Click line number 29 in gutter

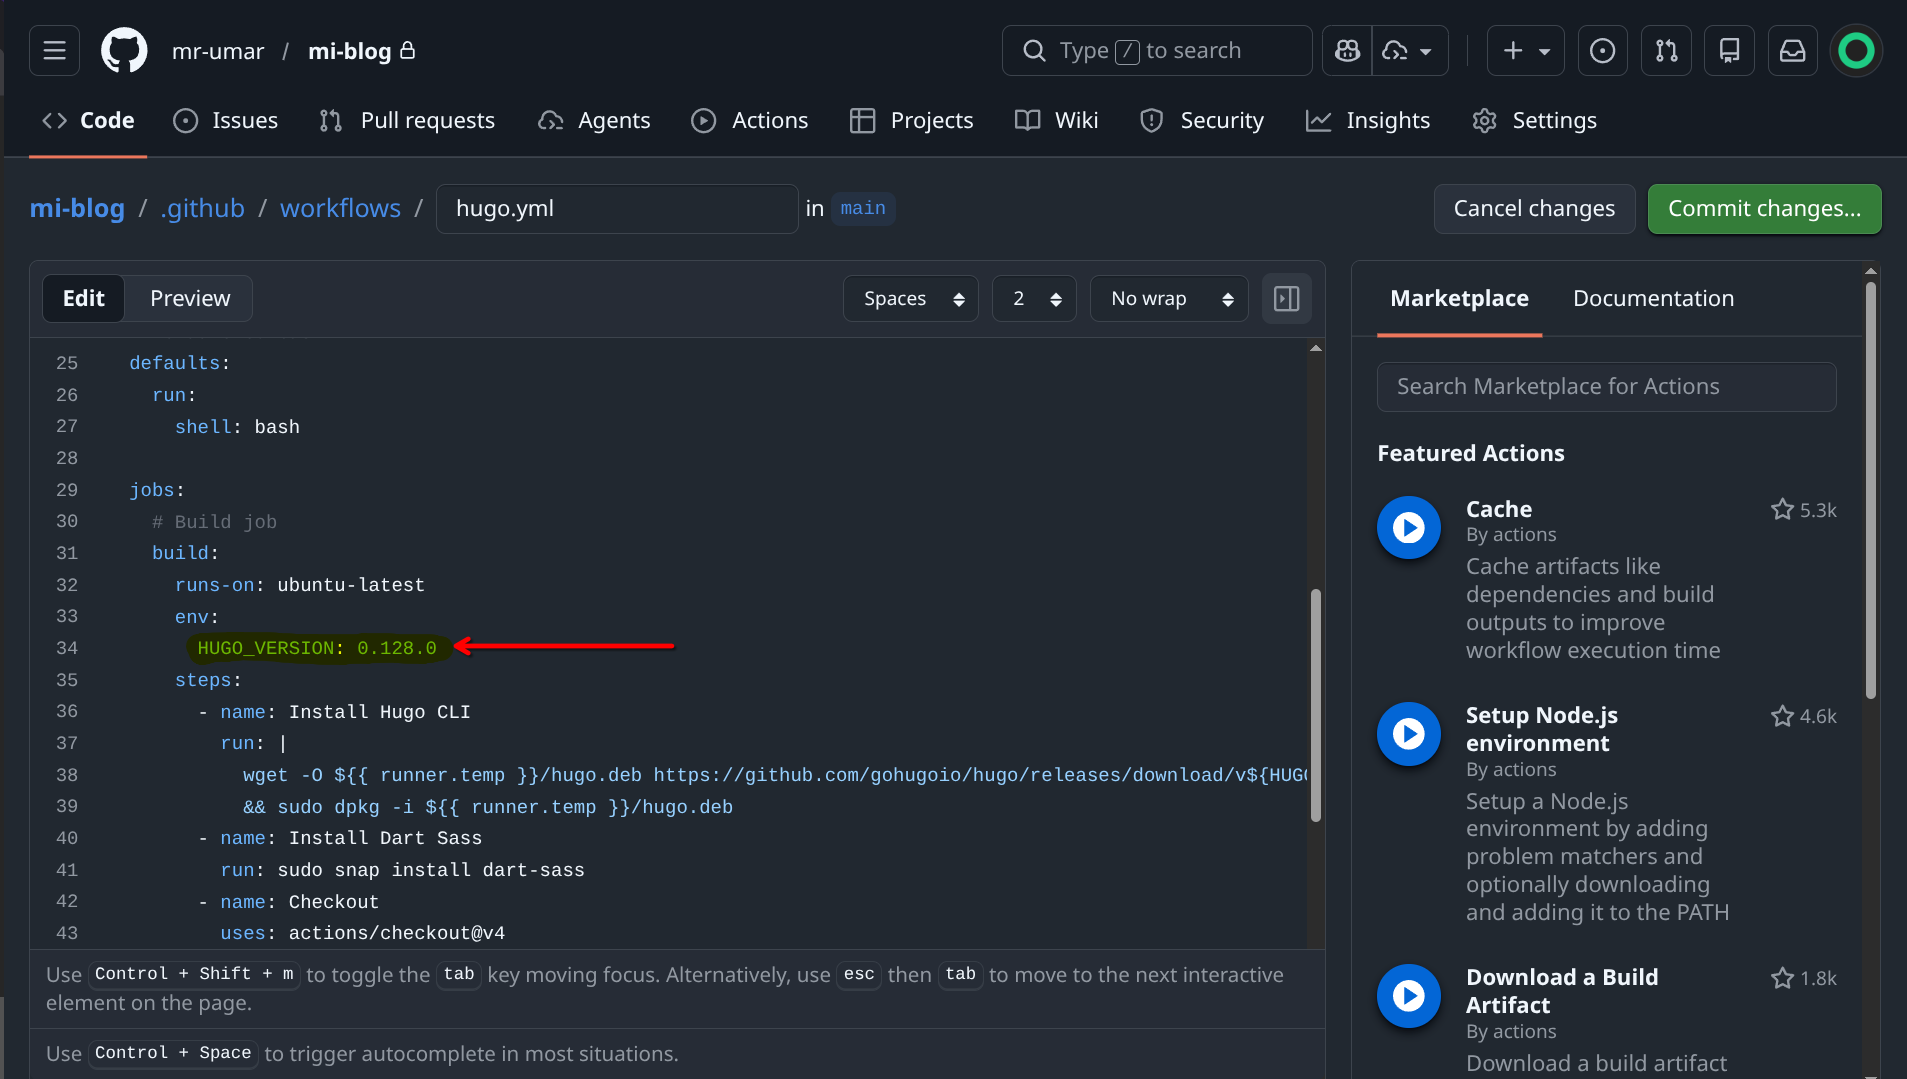click(67, 490)
